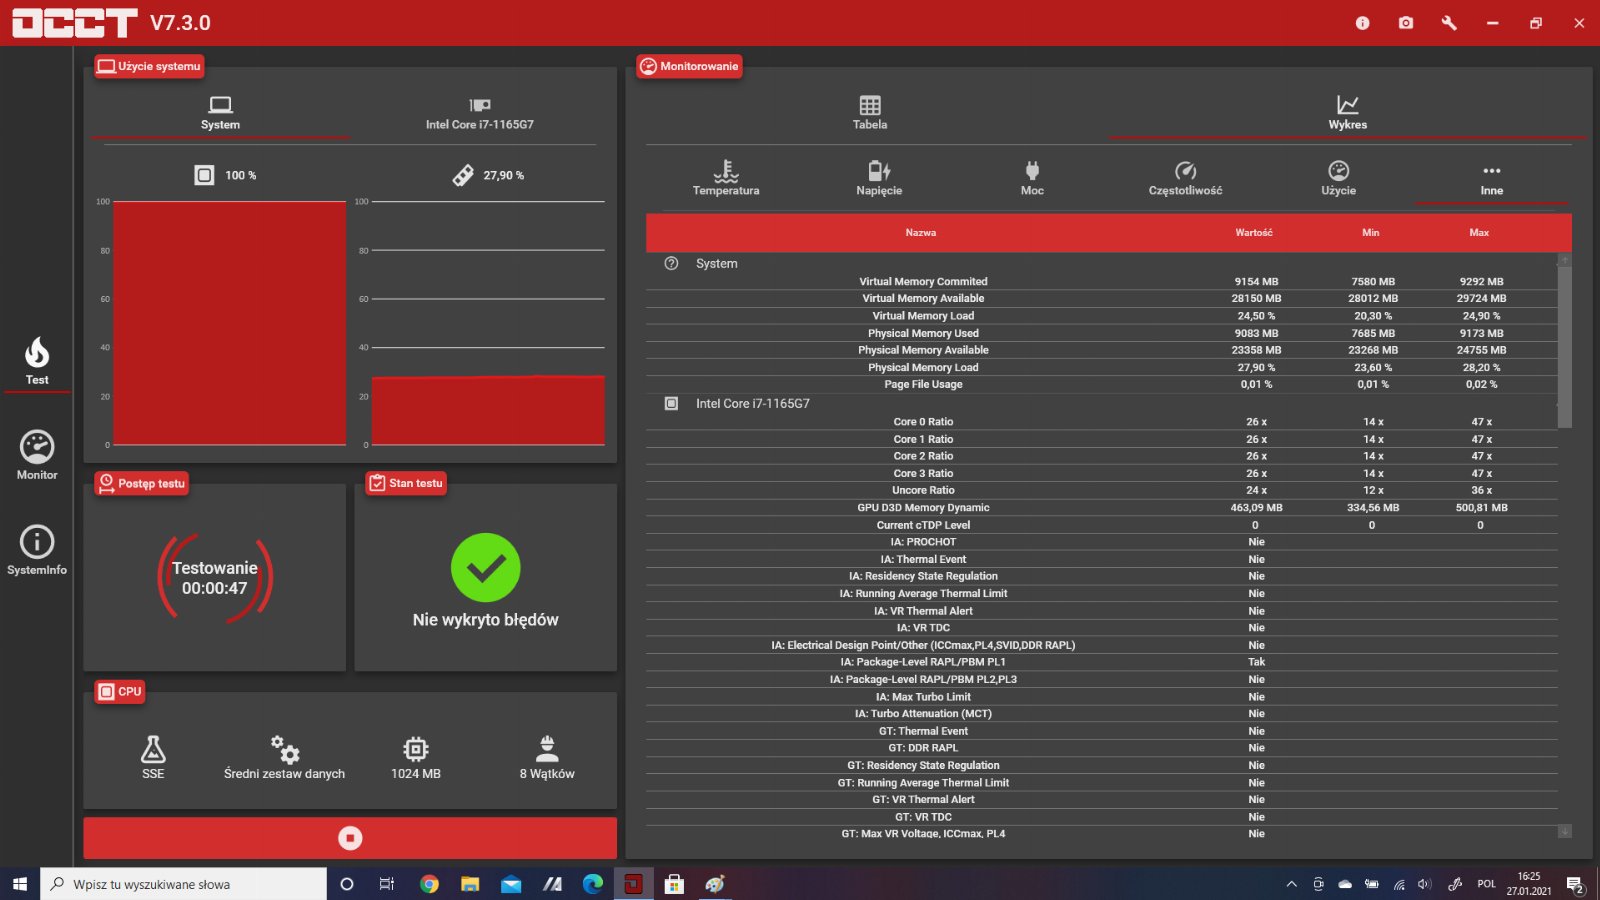The image size is (1600, 900).
Task: Show Inne sensors
Action: coord(1492,178)
